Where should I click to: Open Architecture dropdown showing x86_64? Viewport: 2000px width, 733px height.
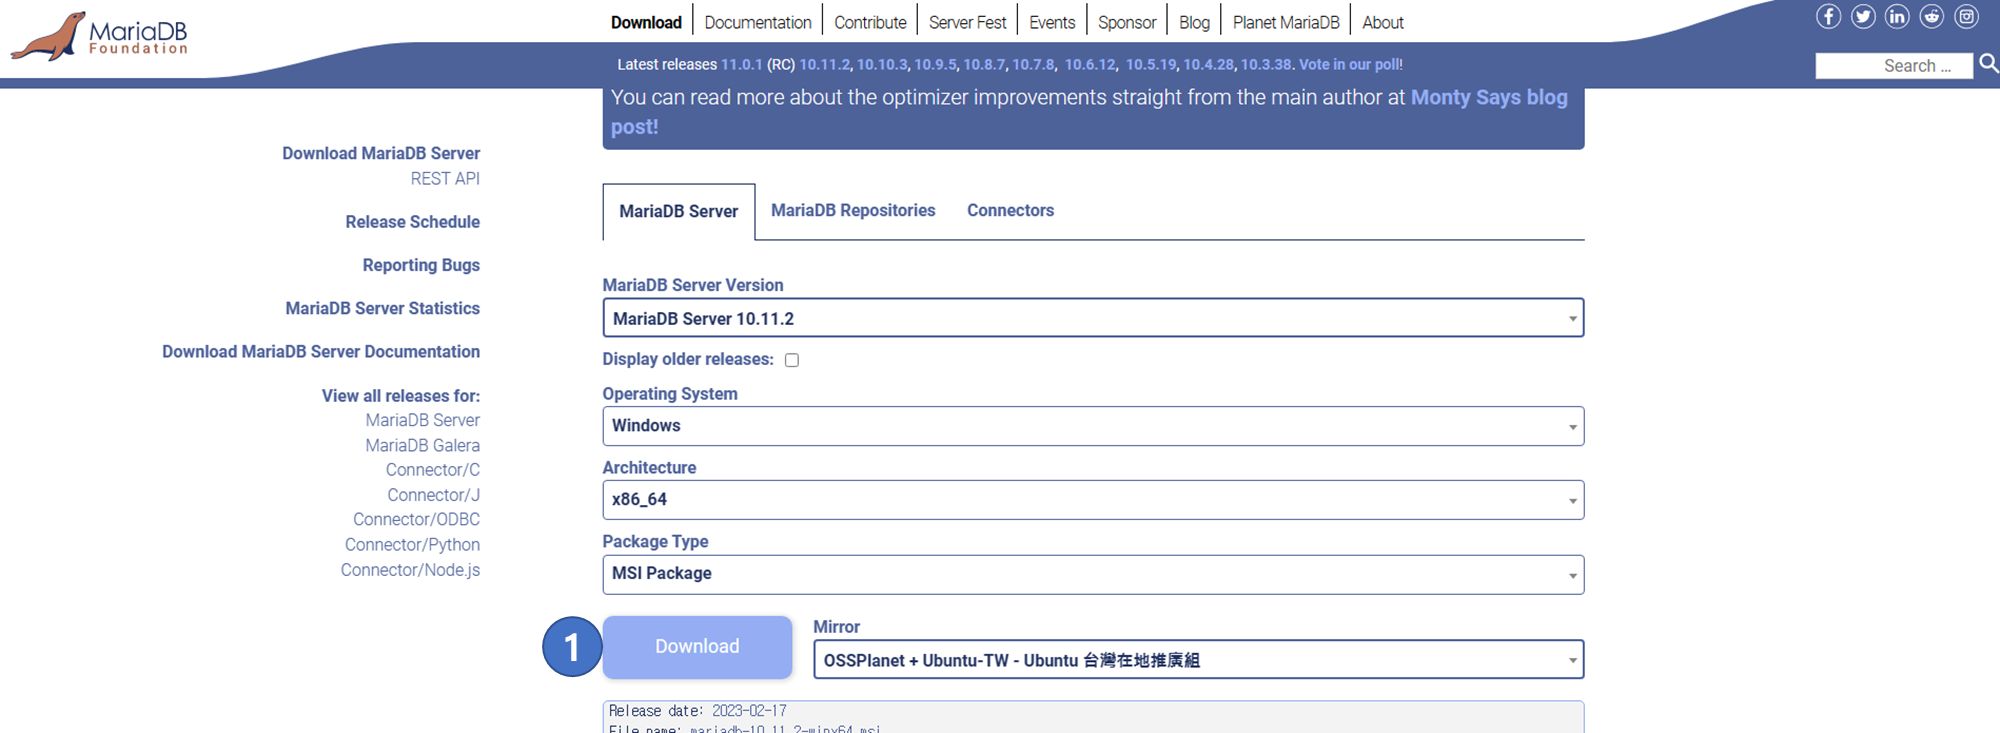click(1093, 500)
